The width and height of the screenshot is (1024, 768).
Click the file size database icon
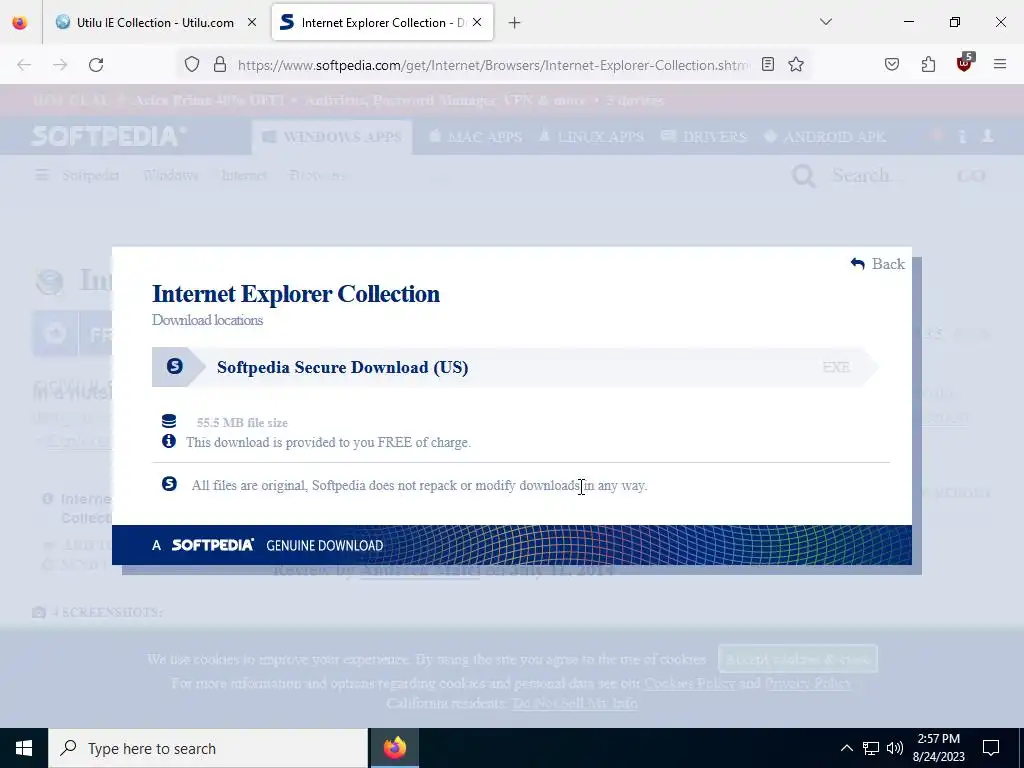click(x=169, y=421)
